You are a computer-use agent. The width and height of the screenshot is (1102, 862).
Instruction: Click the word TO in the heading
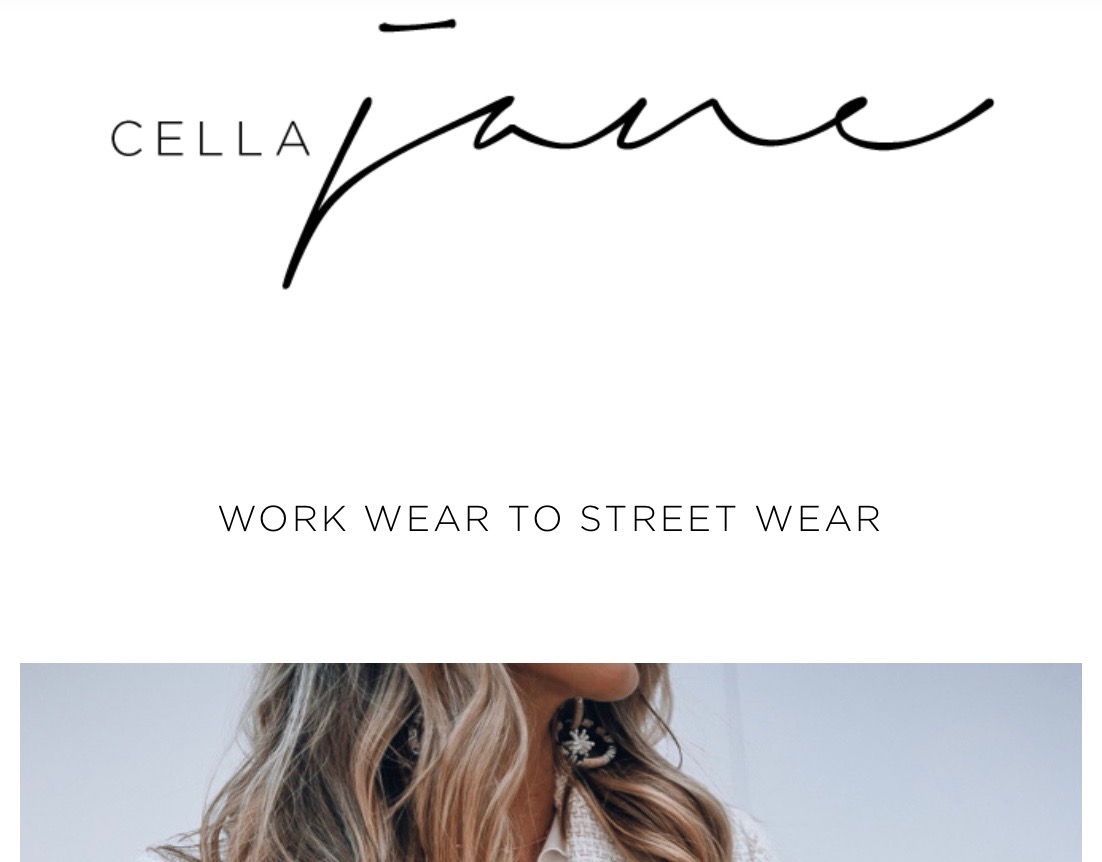pyautogui.click(x=535, y=519)
